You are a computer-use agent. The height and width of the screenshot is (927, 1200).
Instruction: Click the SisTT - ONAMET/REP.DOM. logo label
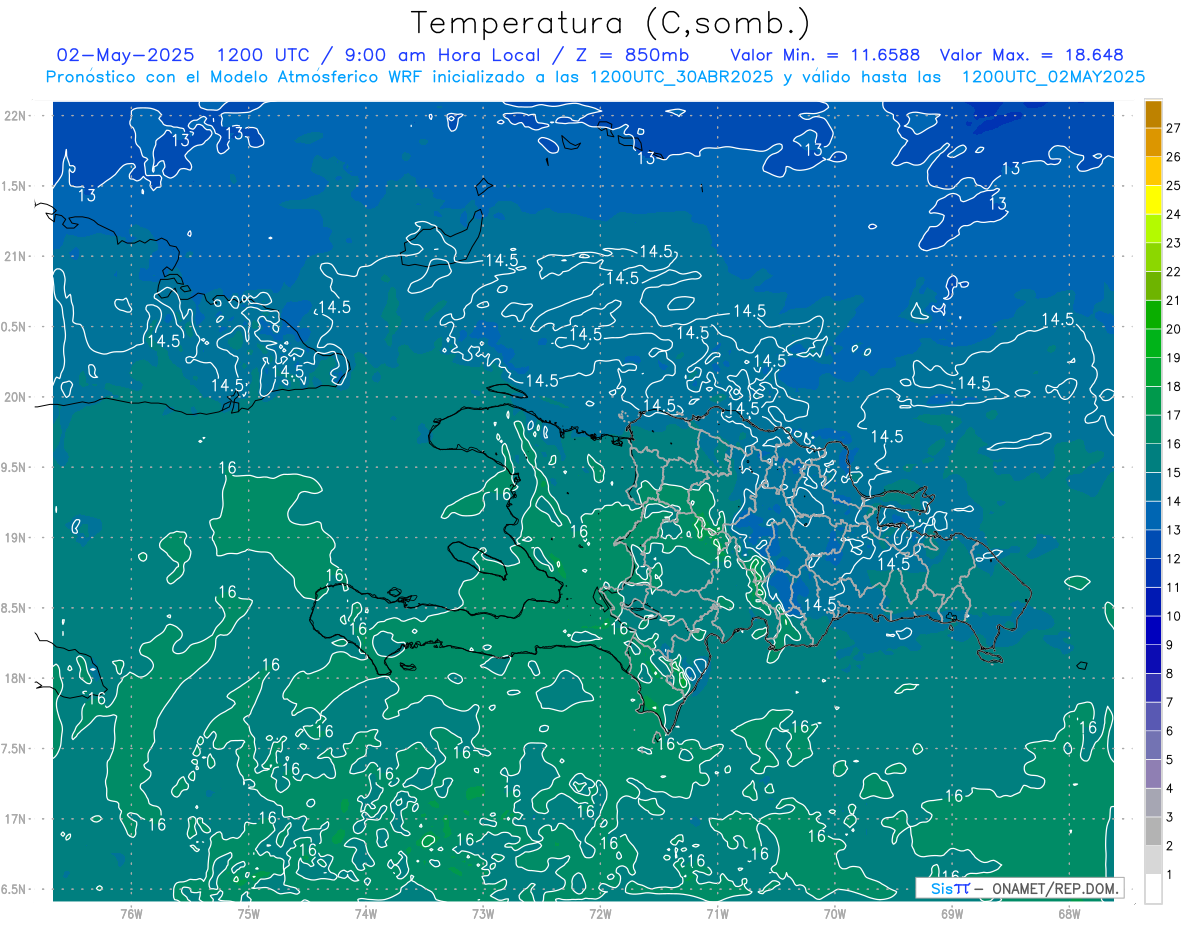coord(1019,888)
